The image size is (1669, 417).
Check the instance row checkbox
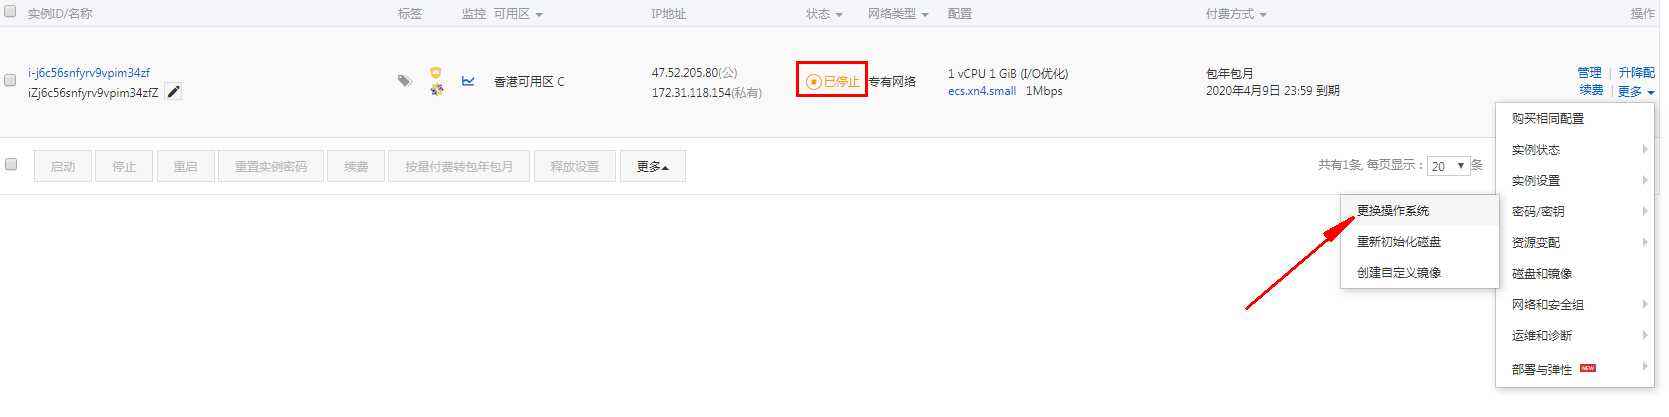pos(11,81)
